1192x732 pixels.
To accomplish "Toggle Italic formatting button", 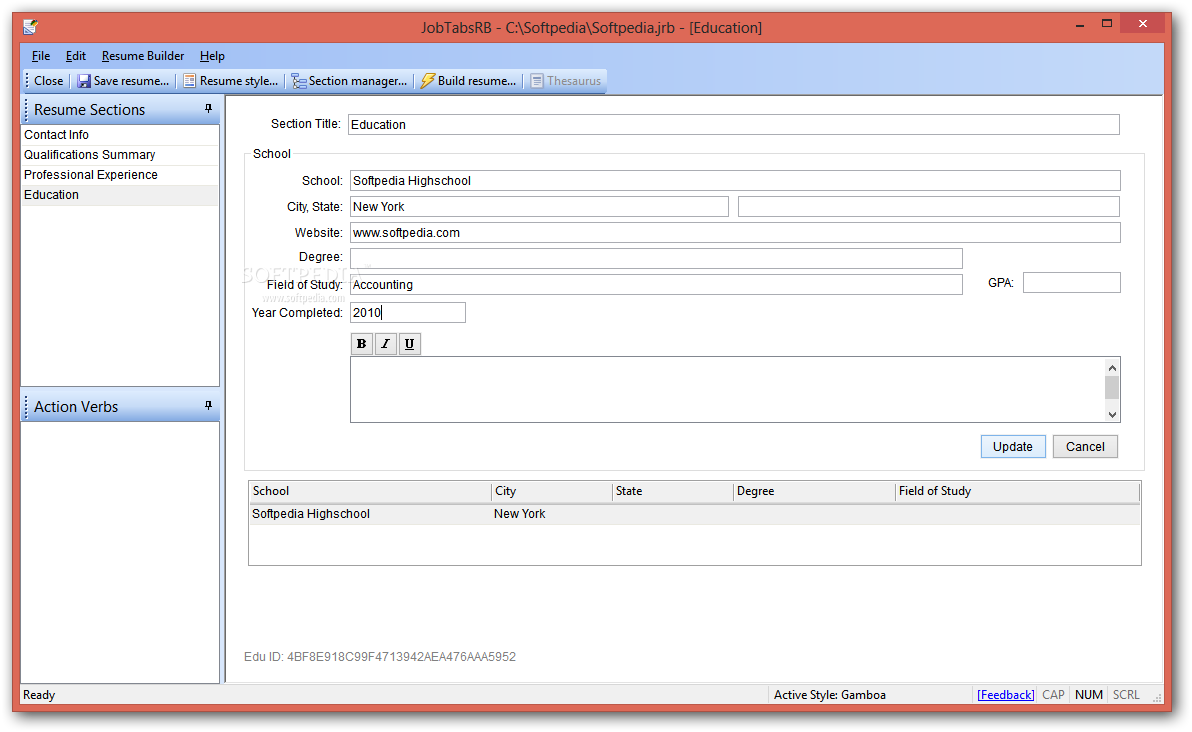I will [385, 344].
